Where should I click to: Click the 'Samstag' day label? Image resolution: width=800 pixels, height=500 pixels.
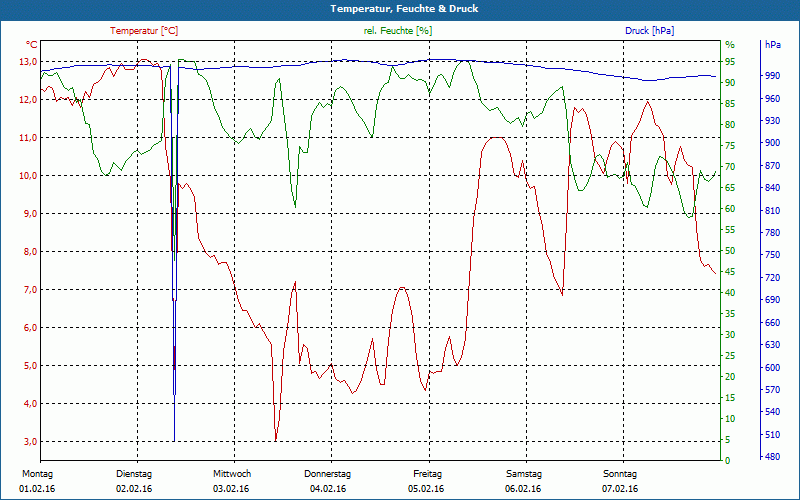[523, 474]
